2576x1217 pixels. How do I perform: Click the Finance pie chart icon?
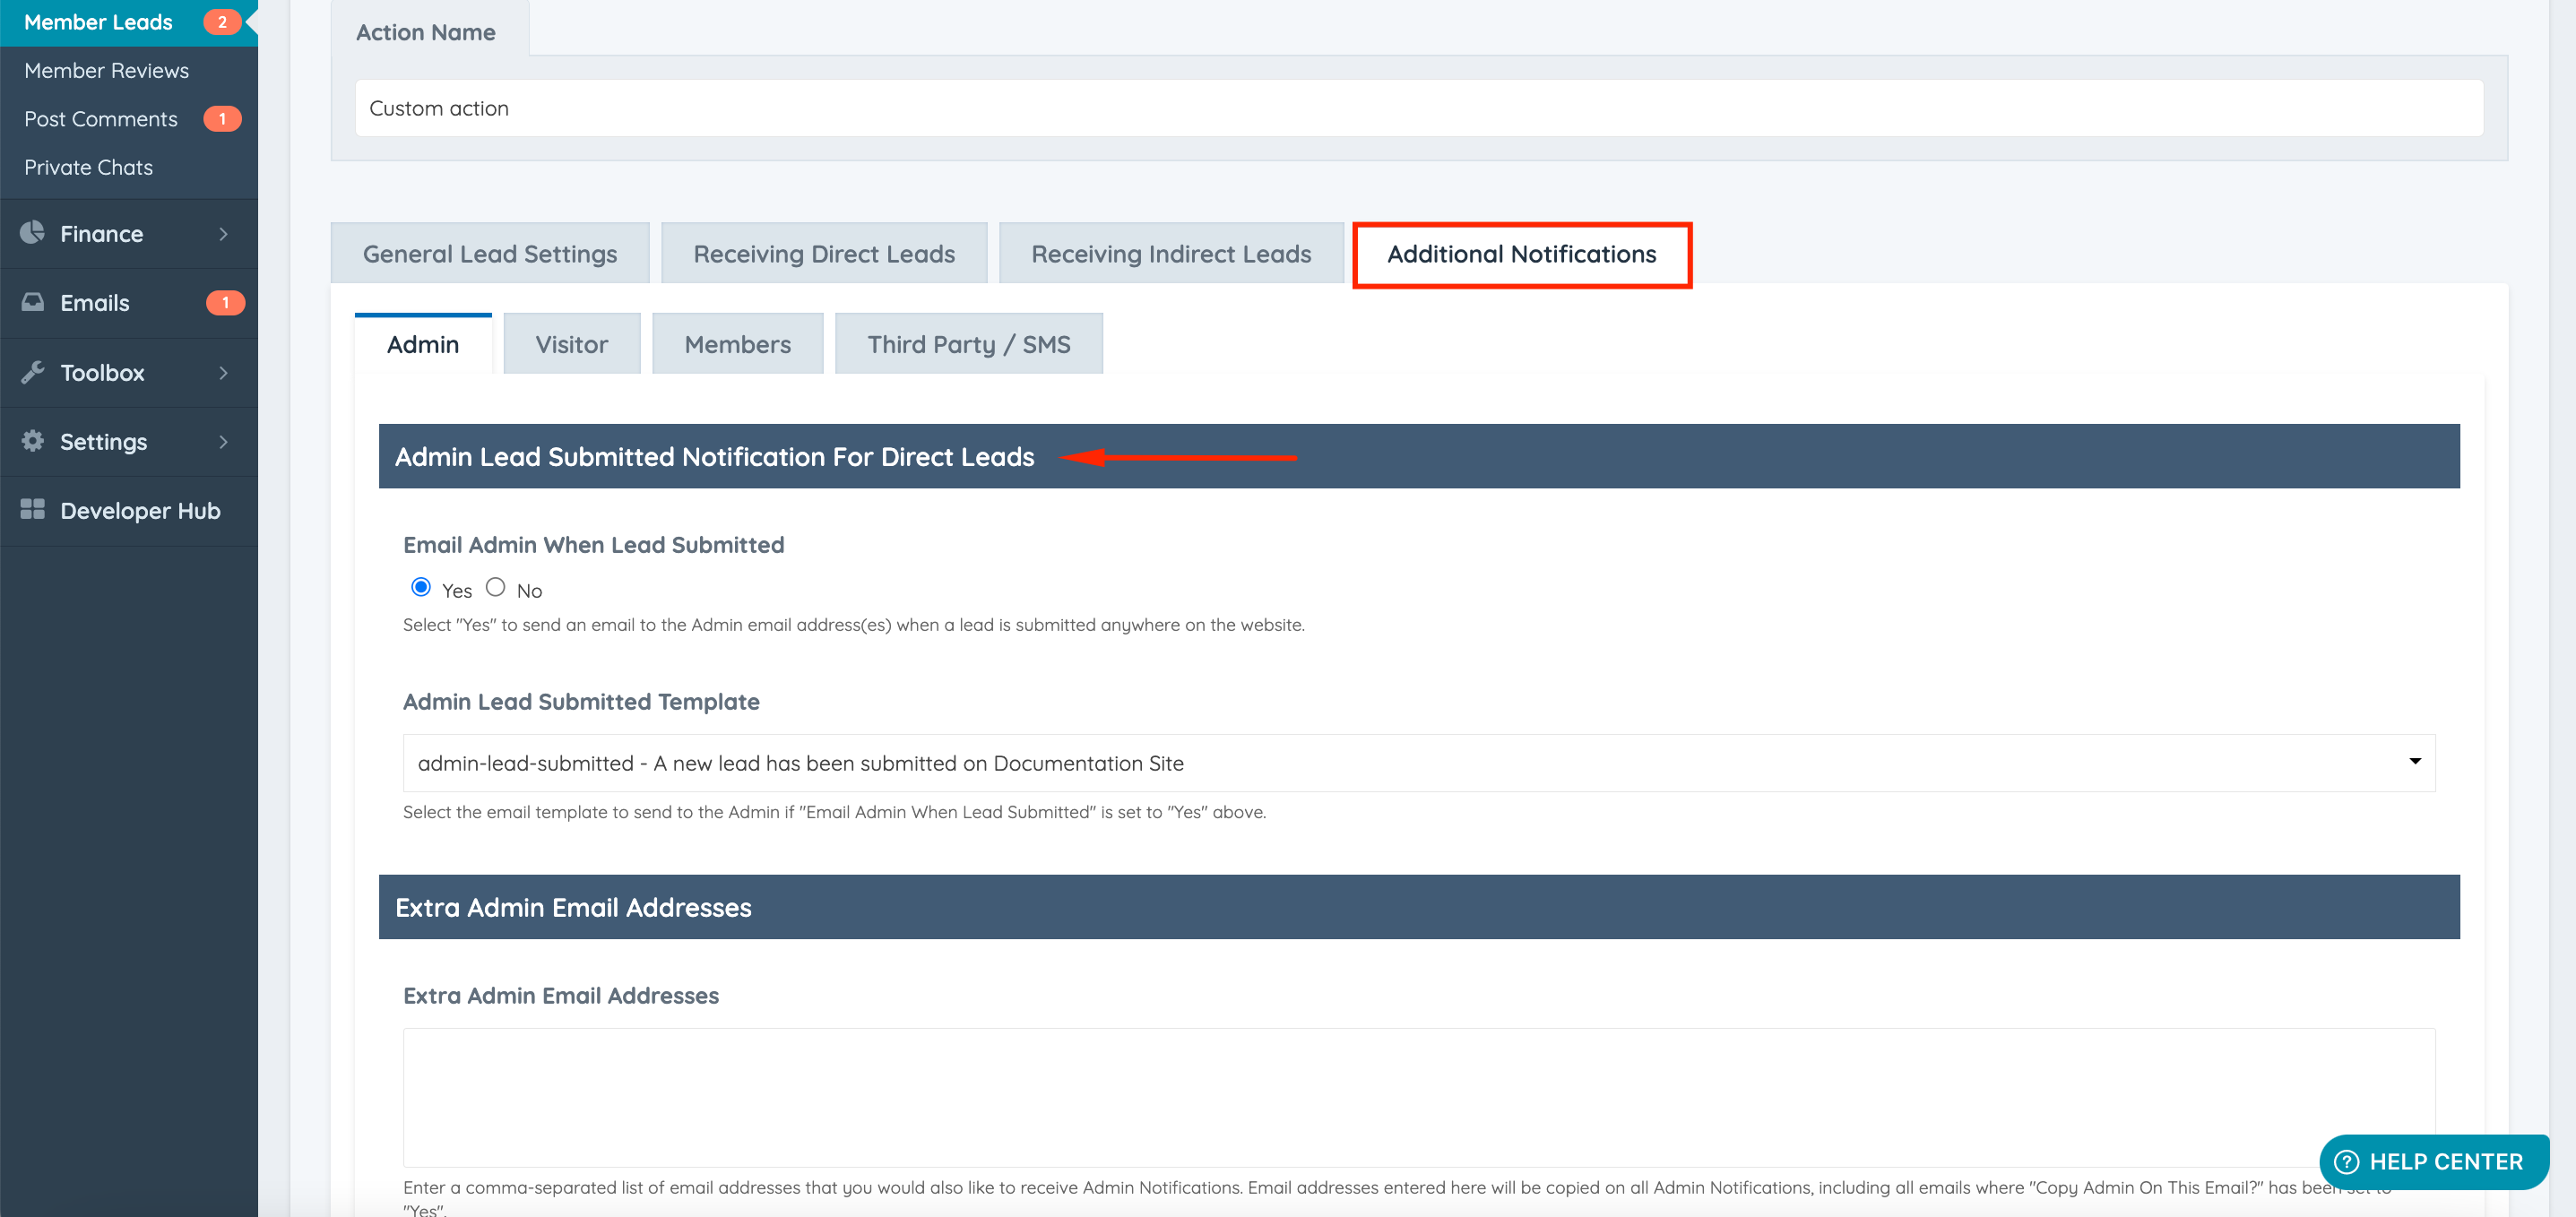click(x=32, y=233)
